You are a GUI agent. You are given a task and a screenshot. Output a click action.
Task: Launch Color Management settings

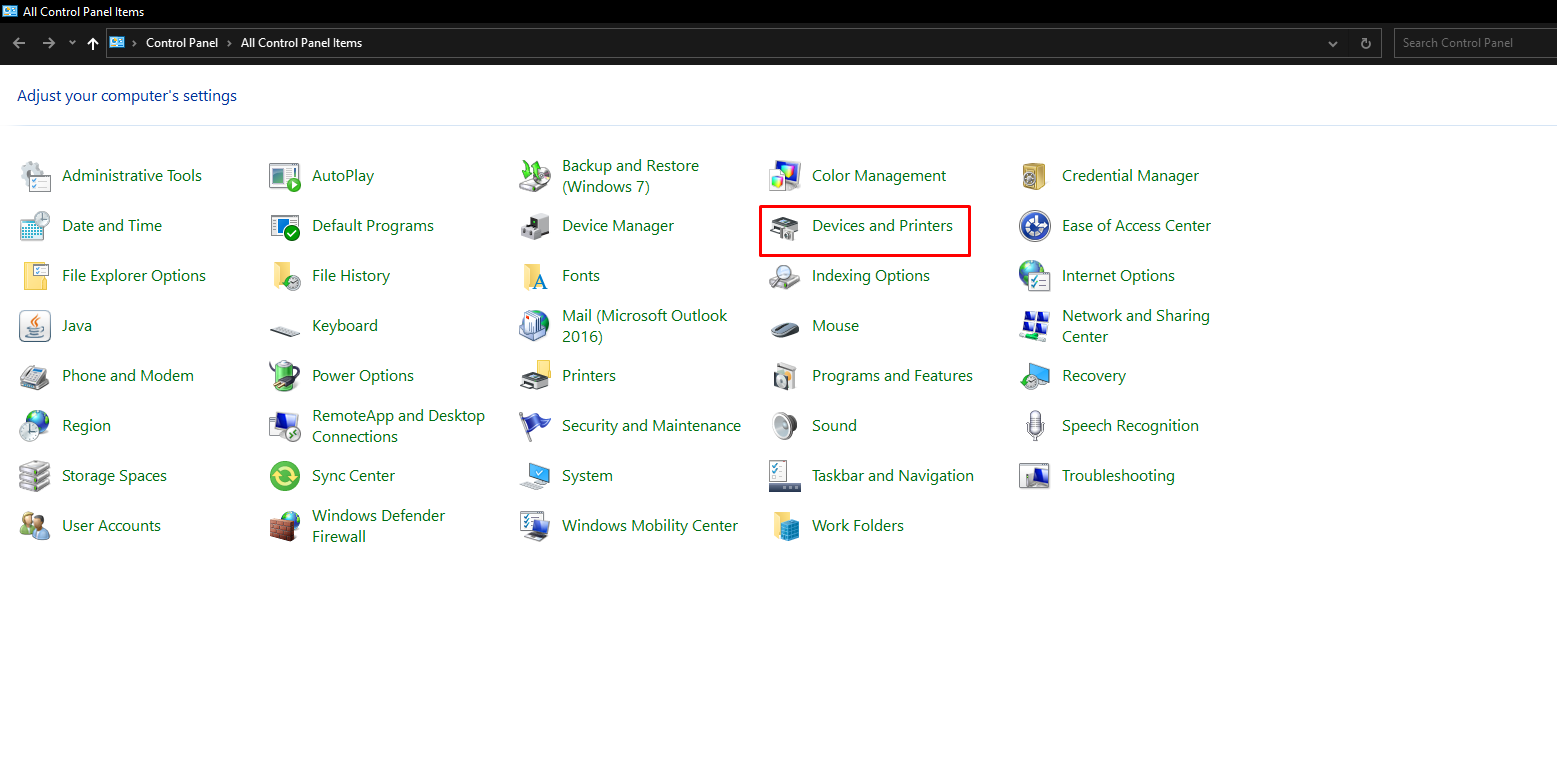[878, 175]
